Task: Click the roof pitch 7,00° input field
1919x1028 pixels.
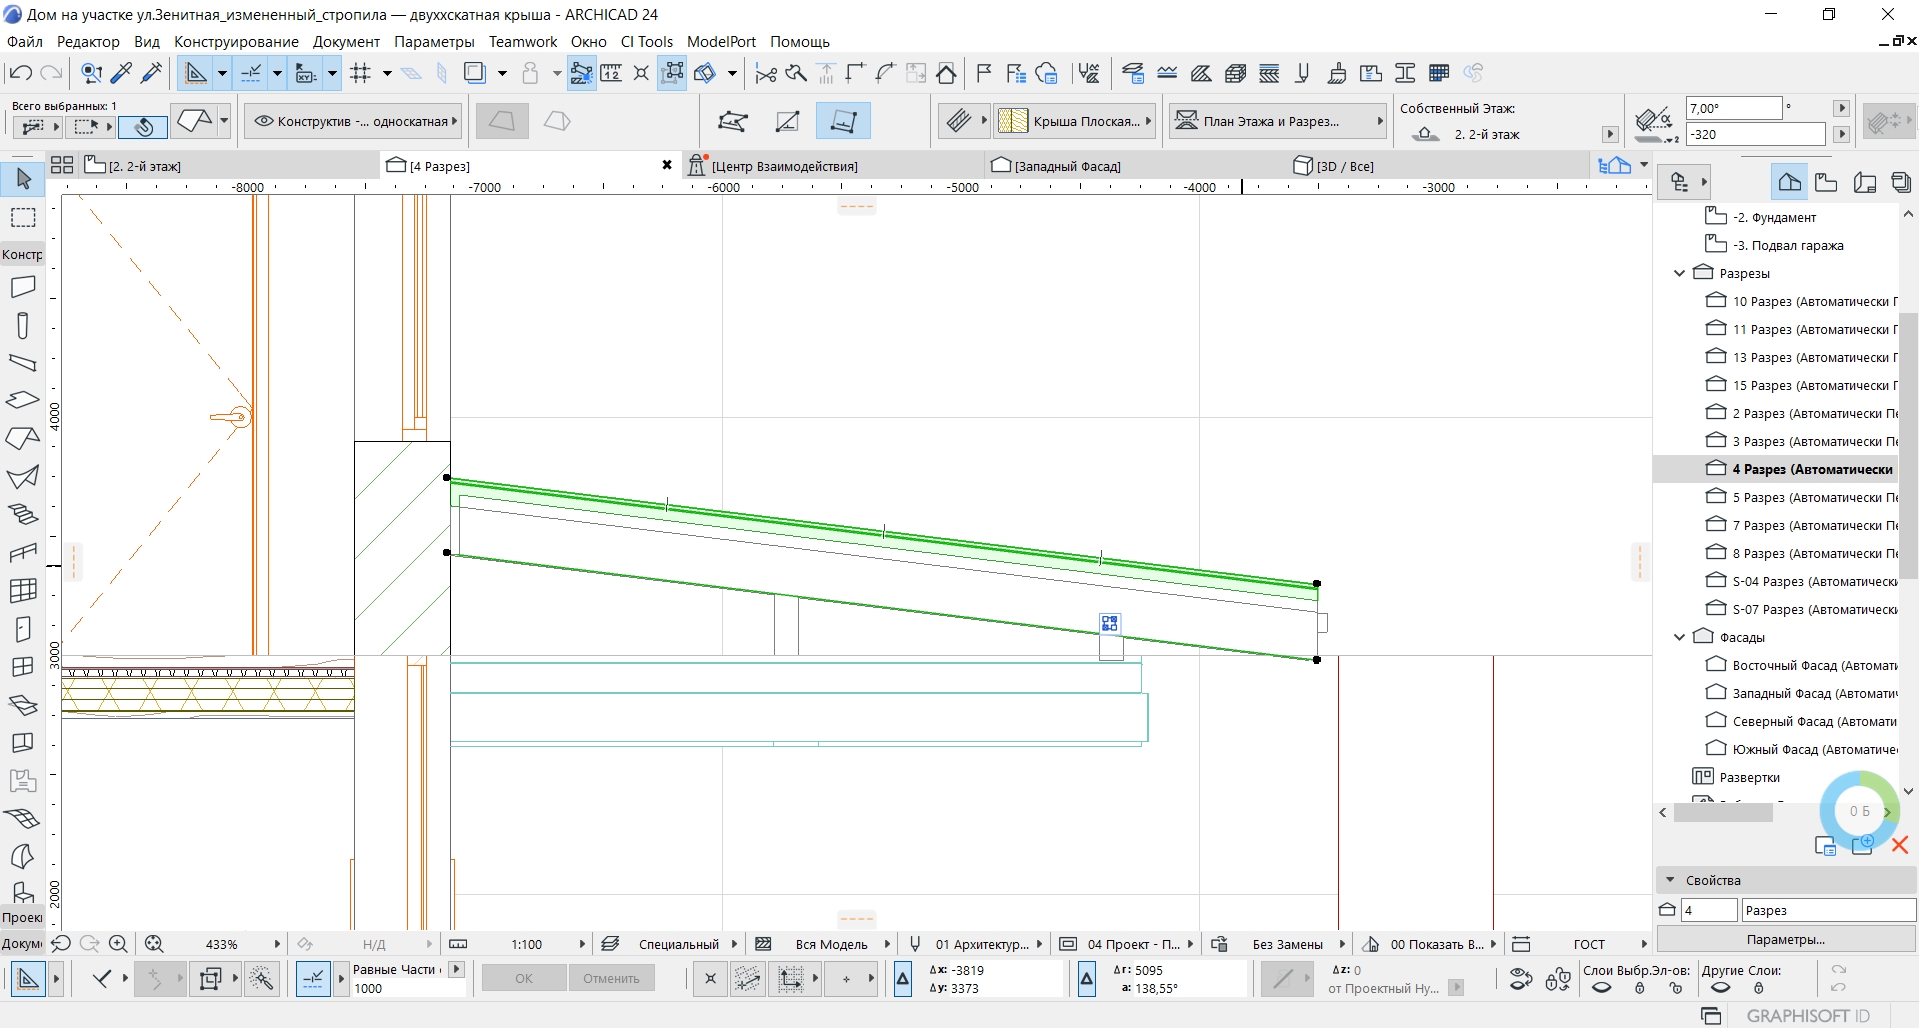Action: (1734, 108)
